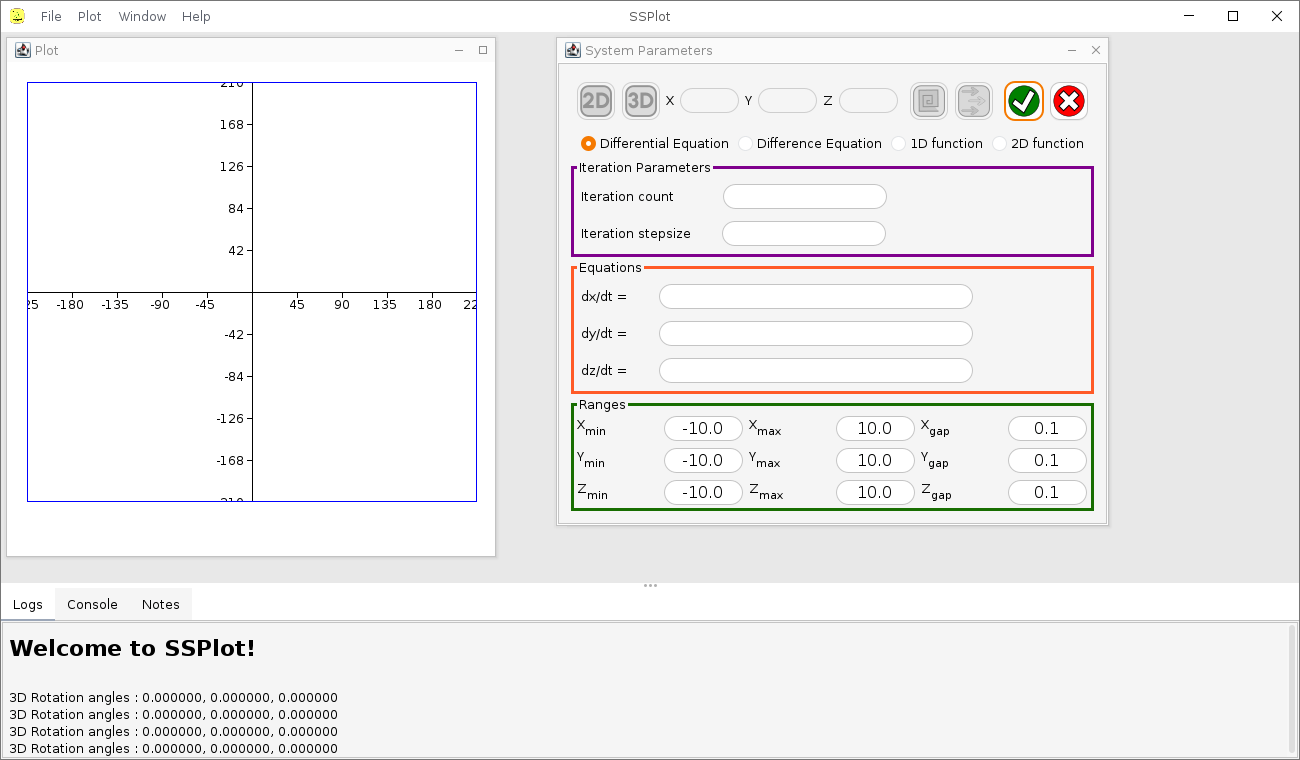Click the Iteration stepsize field
The height and width of the screenshot is (760, 1300).
pos(804,233)
